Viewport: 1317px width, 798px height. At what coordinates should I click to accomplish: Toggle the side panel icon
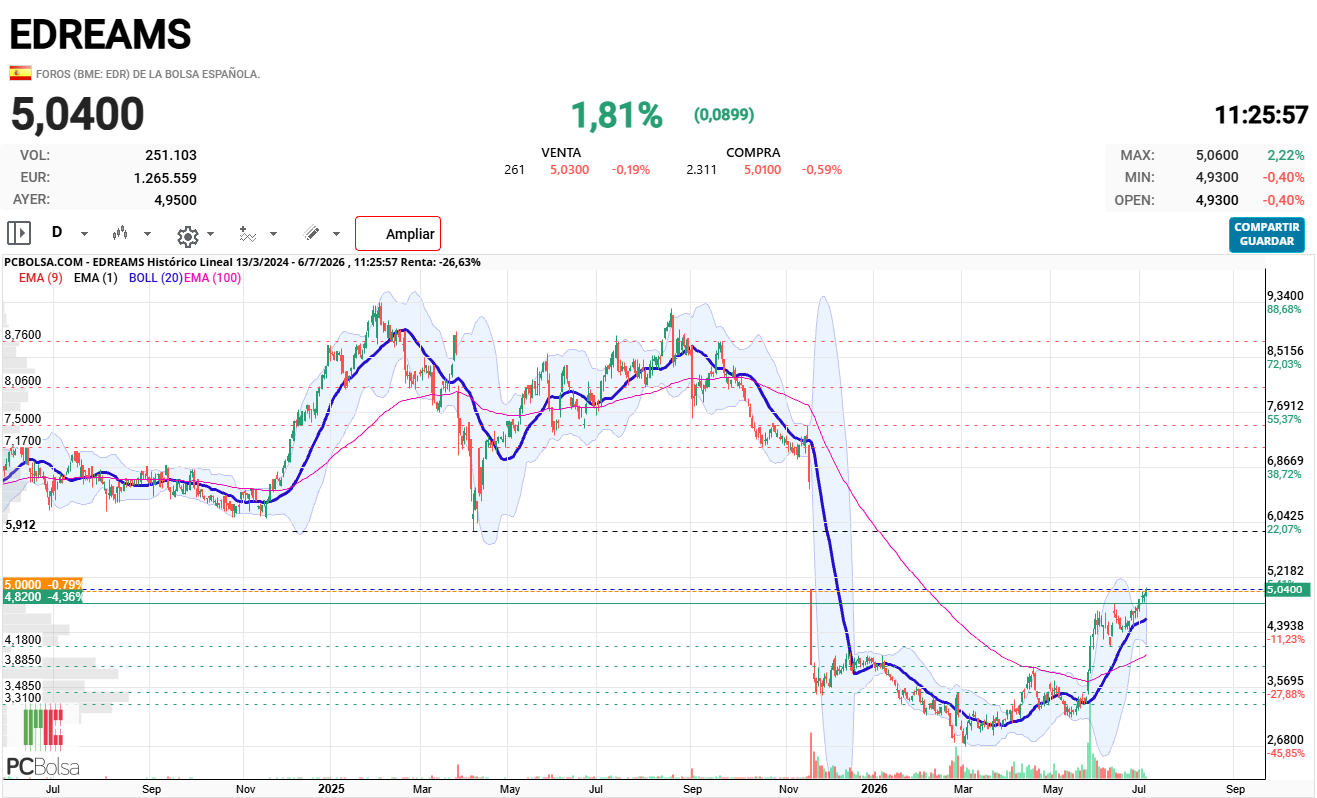(x=19, y=233)
